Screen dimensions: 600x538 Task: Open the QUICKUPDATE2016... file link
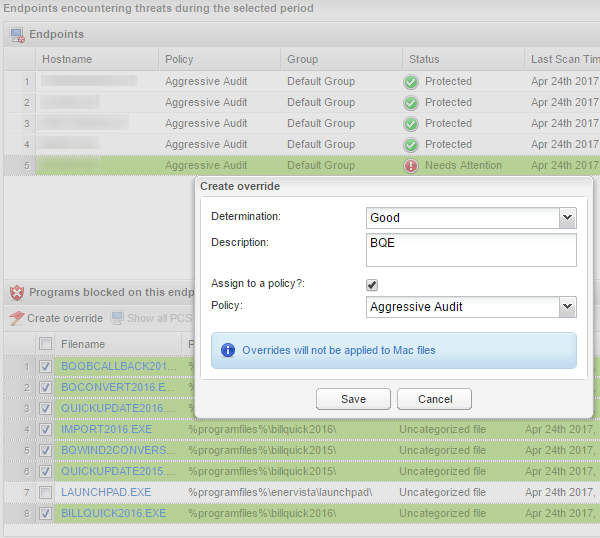click(x=119, y=408)
